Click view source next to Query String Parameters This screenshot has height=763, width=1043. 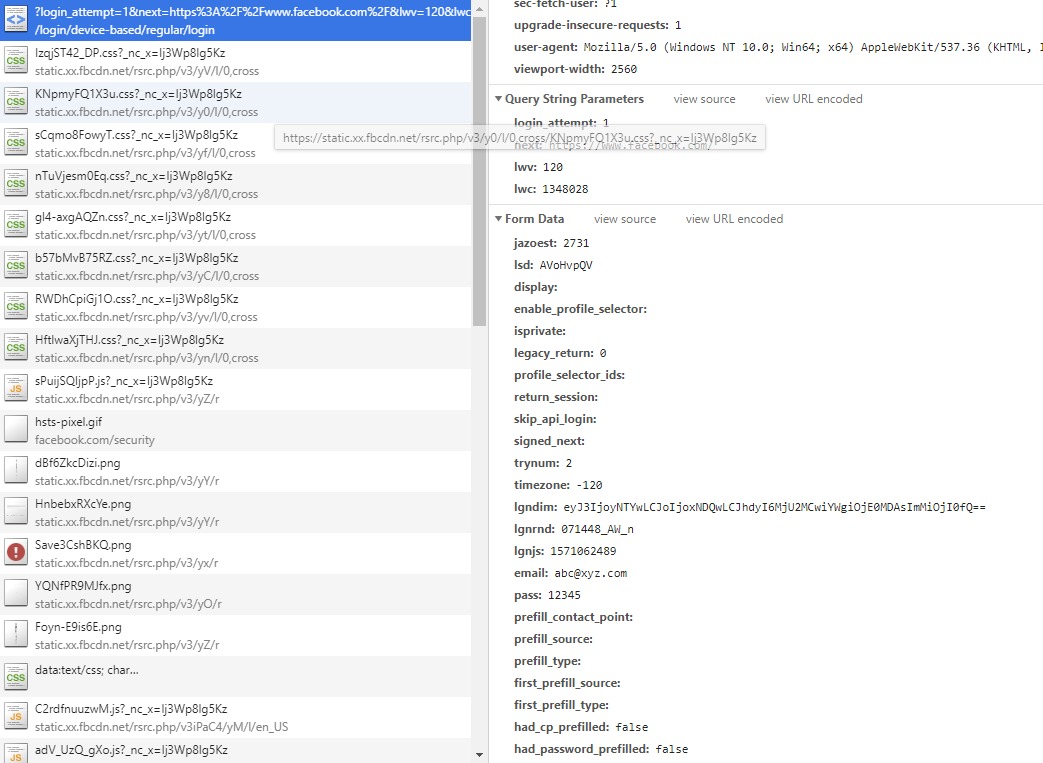pyautogui.click(x=704, y=99)
